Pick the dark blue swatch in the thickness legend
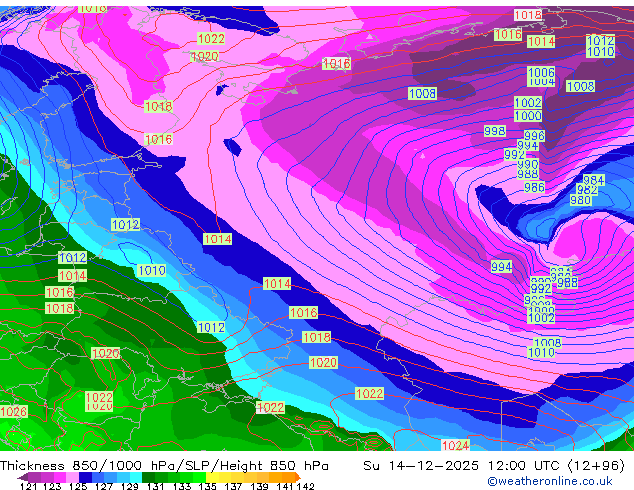The height and width of the screenshot is (490, 634). [x=85, y=477]
